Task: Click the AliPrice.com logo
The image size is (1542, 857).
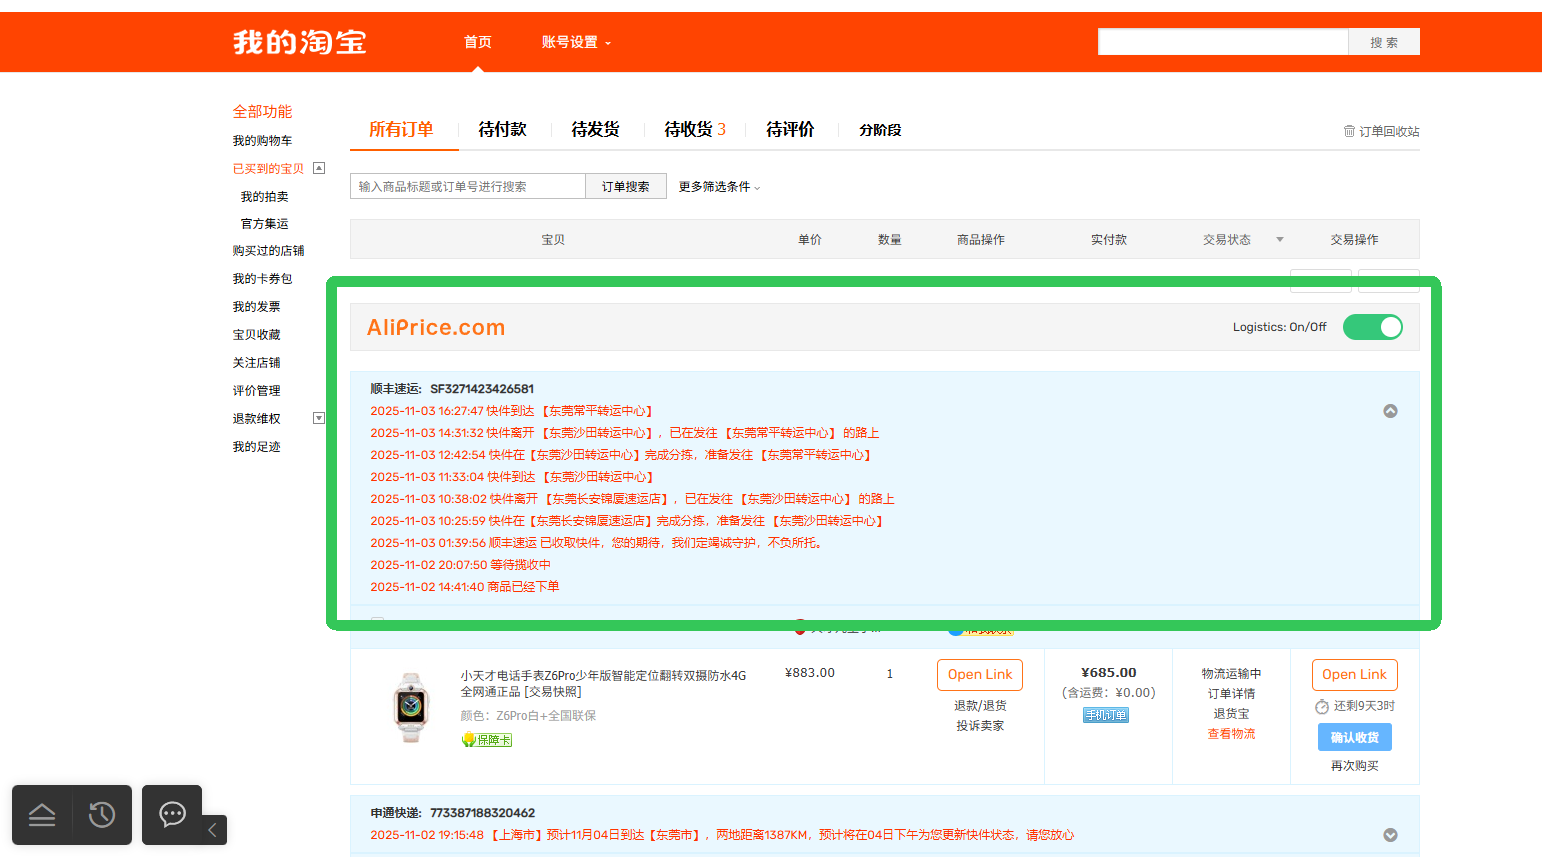Action: pos(436,328)
